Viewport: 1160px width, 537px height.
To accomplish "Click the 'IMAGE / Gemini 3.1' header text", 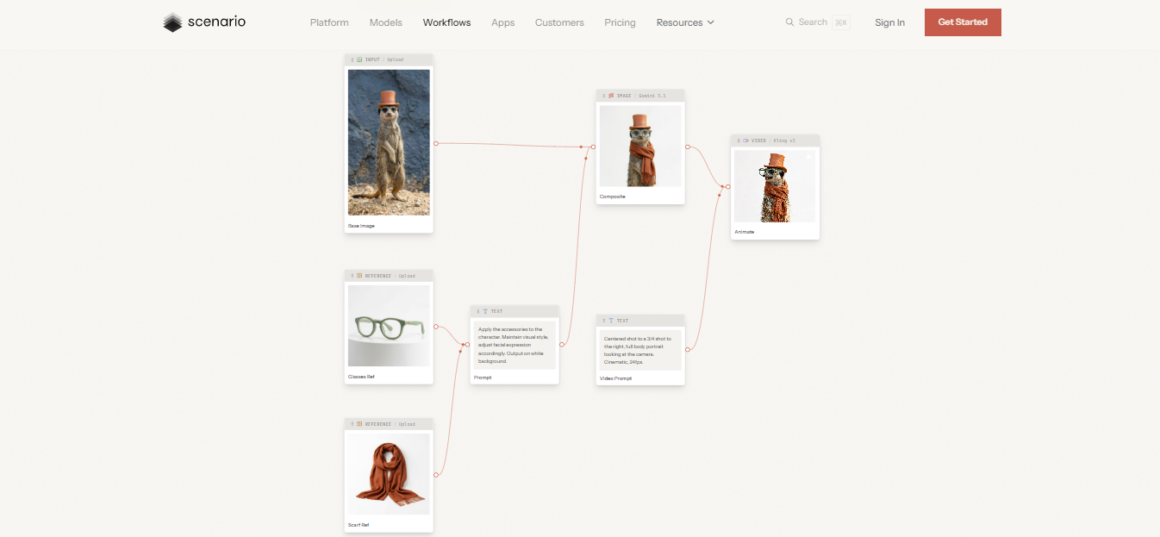I will [641, 95].
